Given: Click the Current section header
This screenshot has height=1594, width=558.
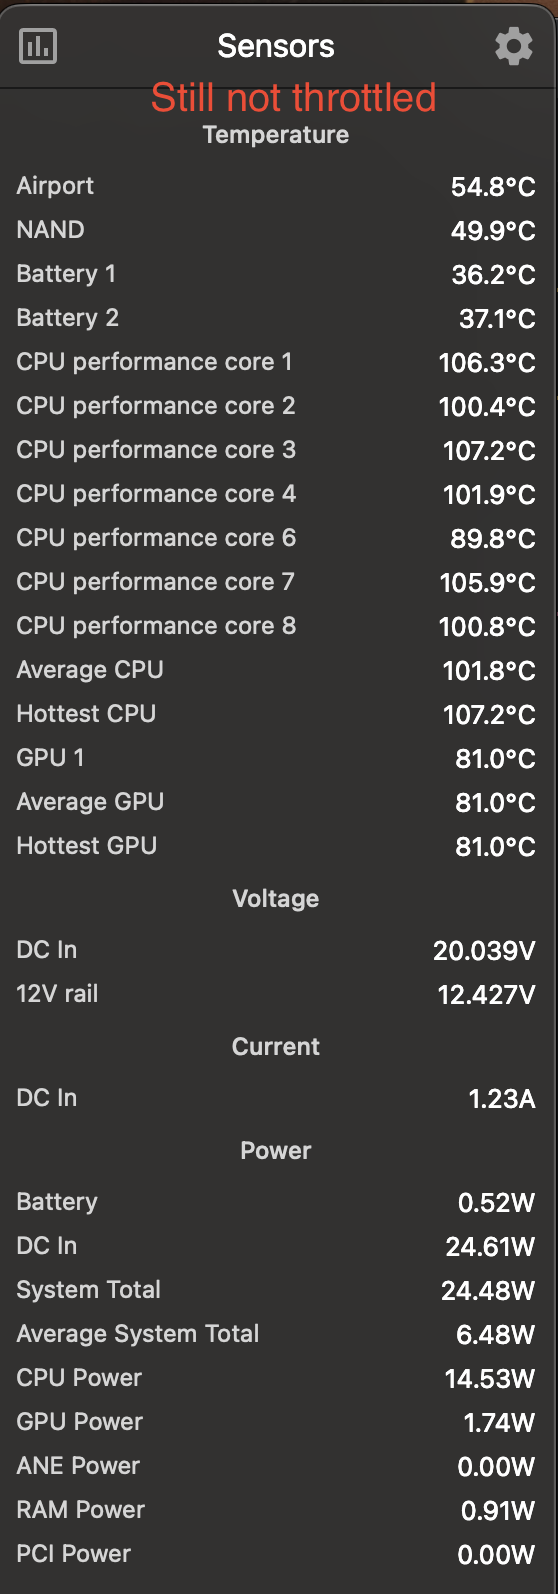Looking at the screenshot, I should point(276,1046).
